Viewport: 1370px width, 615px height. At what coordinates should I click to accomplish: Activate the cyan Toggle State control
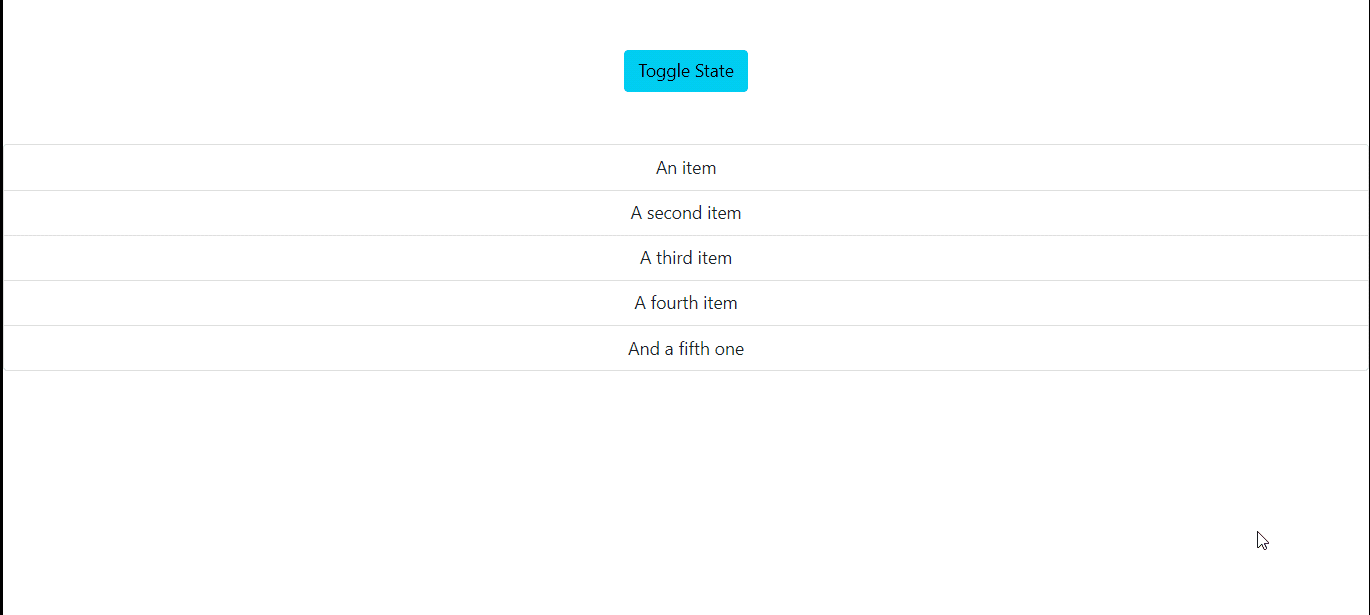(x=685, y=70)
